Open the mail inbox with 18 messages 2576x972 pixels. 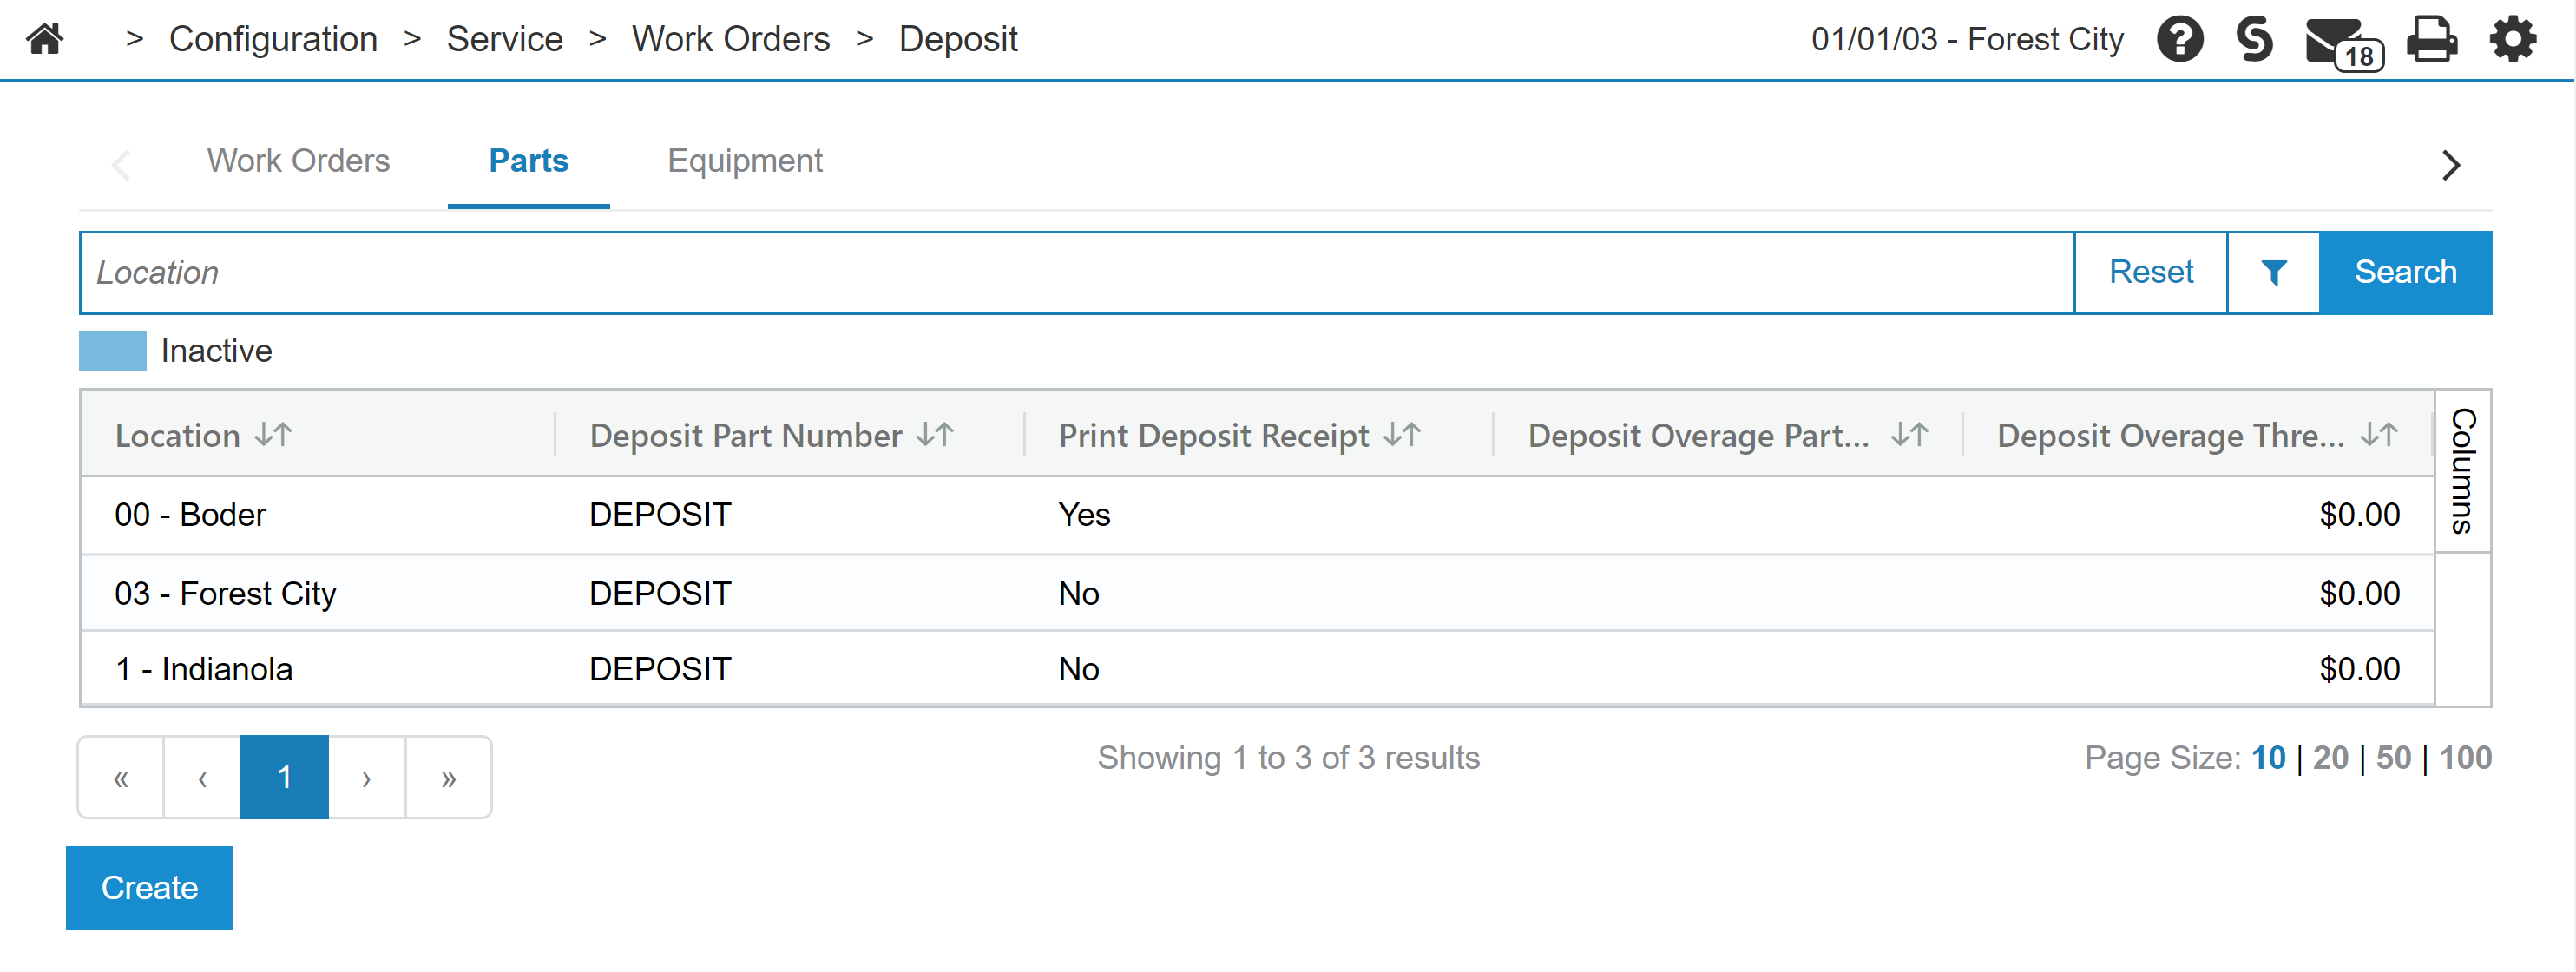[2343, 43]
